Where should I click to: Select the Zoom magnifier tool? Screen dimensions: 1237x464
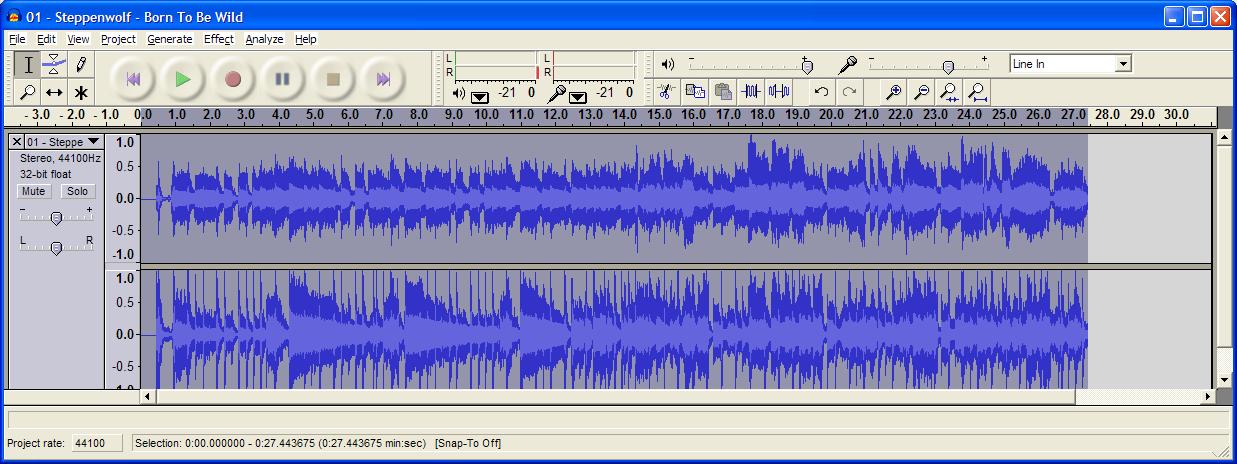click(x=29, y=91)
